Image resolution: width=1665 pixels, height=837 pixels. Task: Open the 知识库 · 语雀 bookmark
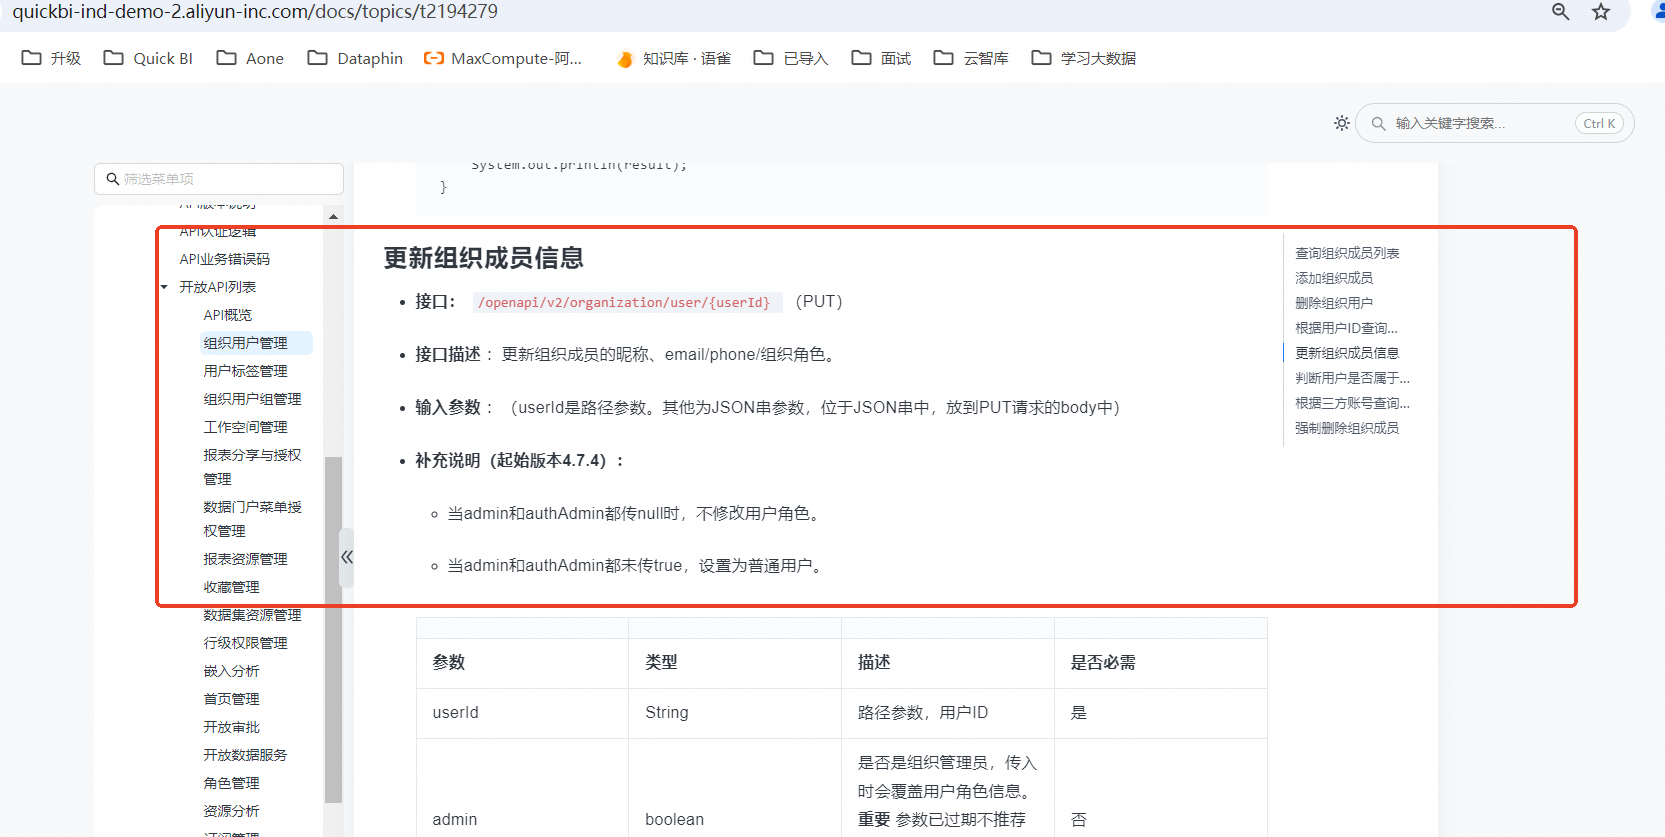click(x=674, y=58)
